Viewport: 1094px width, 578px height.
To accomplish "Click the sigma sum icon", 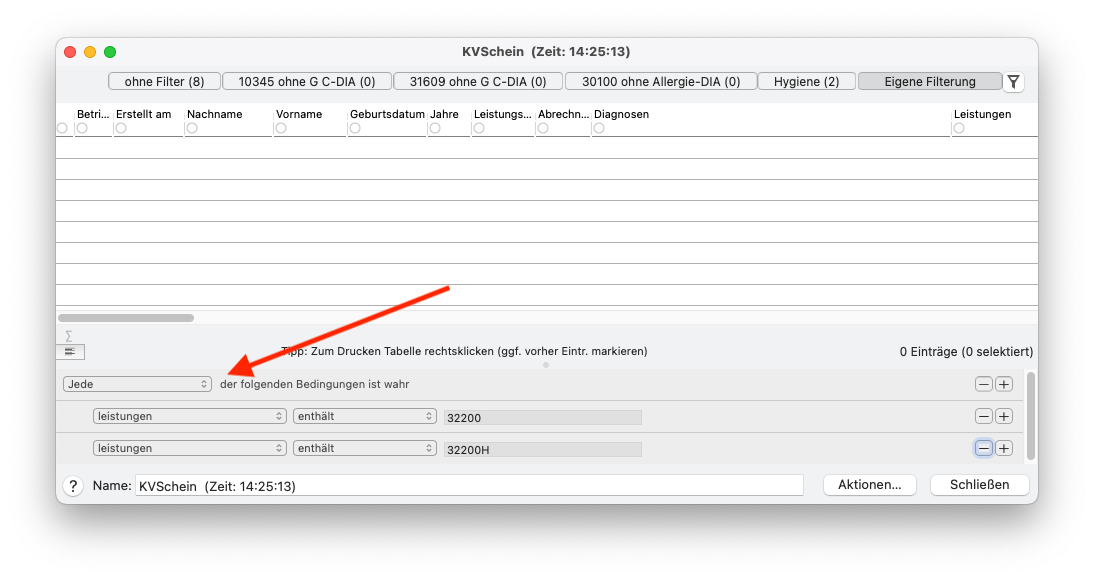I will (x=68, y=336).
